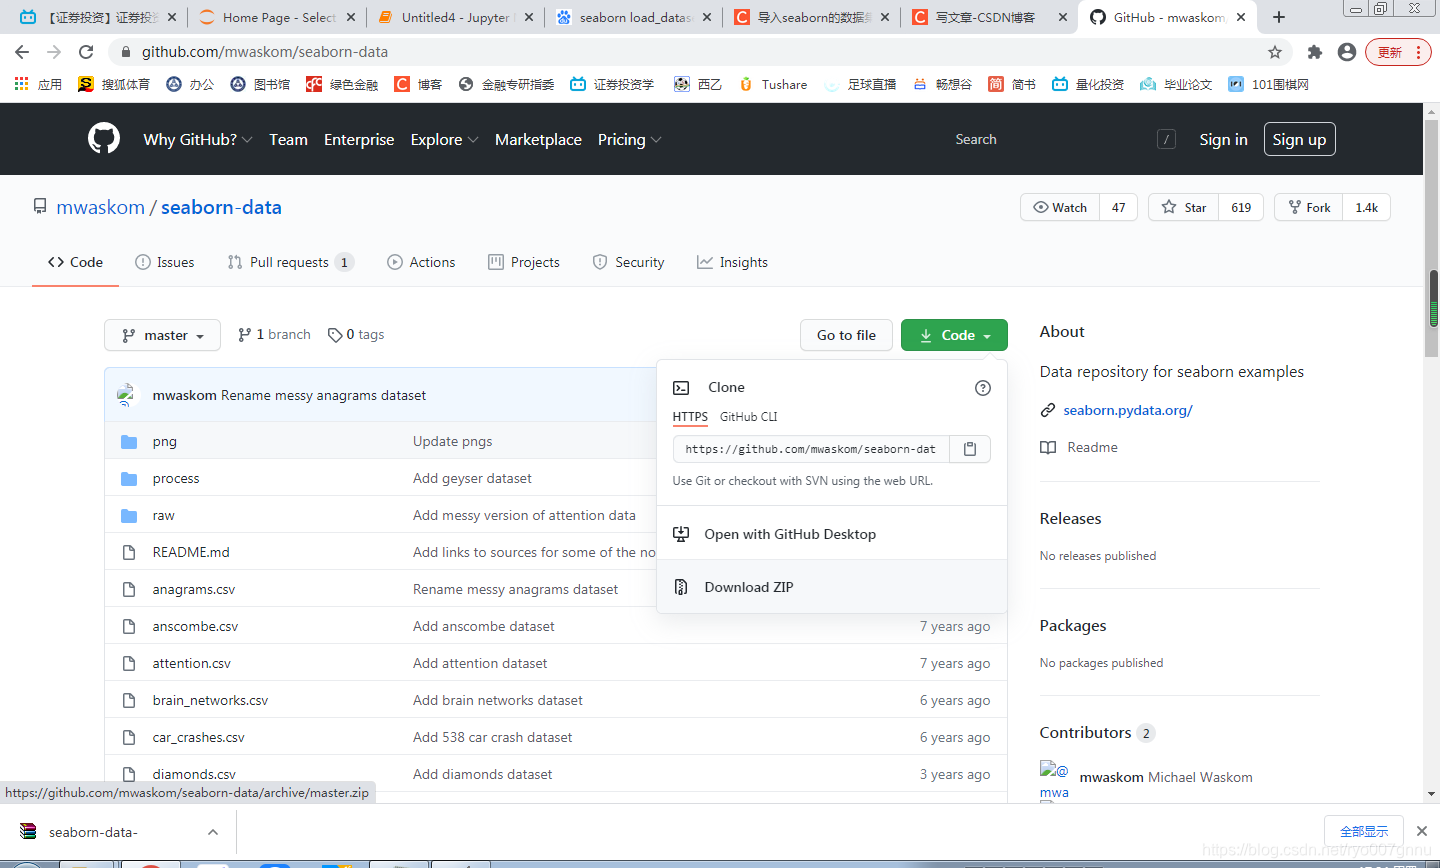Open clone help question mark icon

click(x=983, y=388)
